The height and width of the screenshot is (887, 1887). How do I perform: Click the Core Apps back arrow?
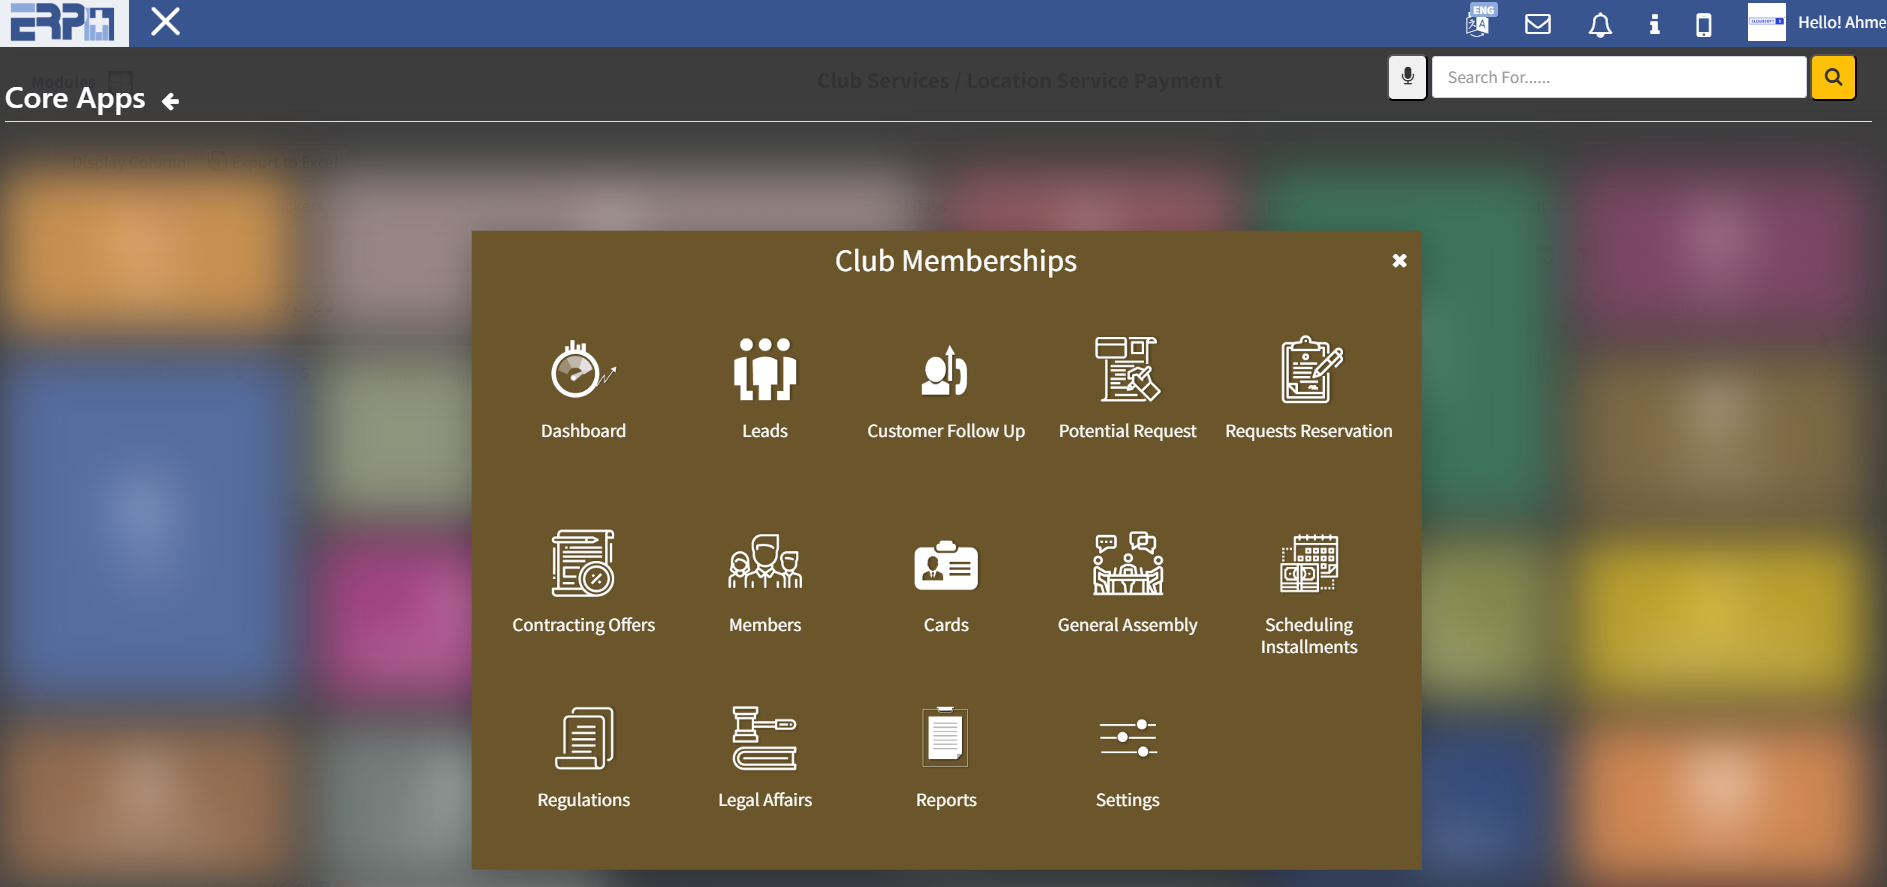point(171,101)
